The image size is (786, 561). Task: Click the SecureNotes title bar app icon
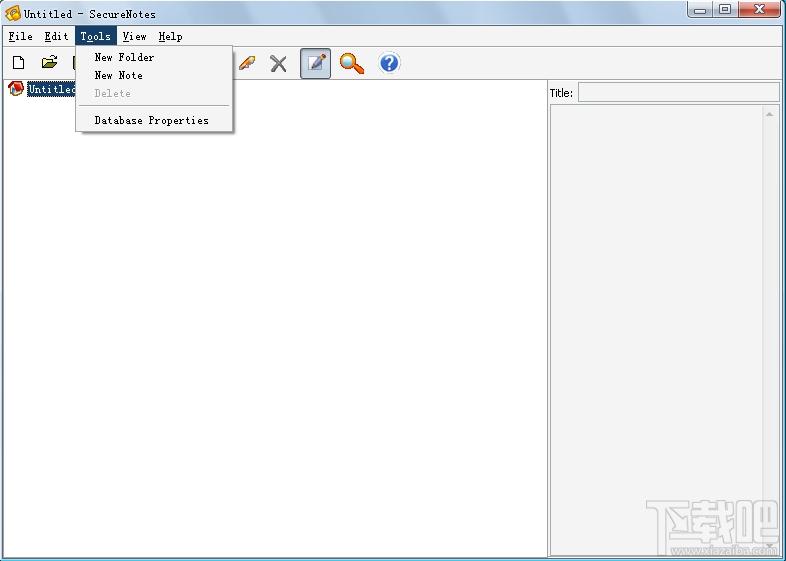click(13, 14)
